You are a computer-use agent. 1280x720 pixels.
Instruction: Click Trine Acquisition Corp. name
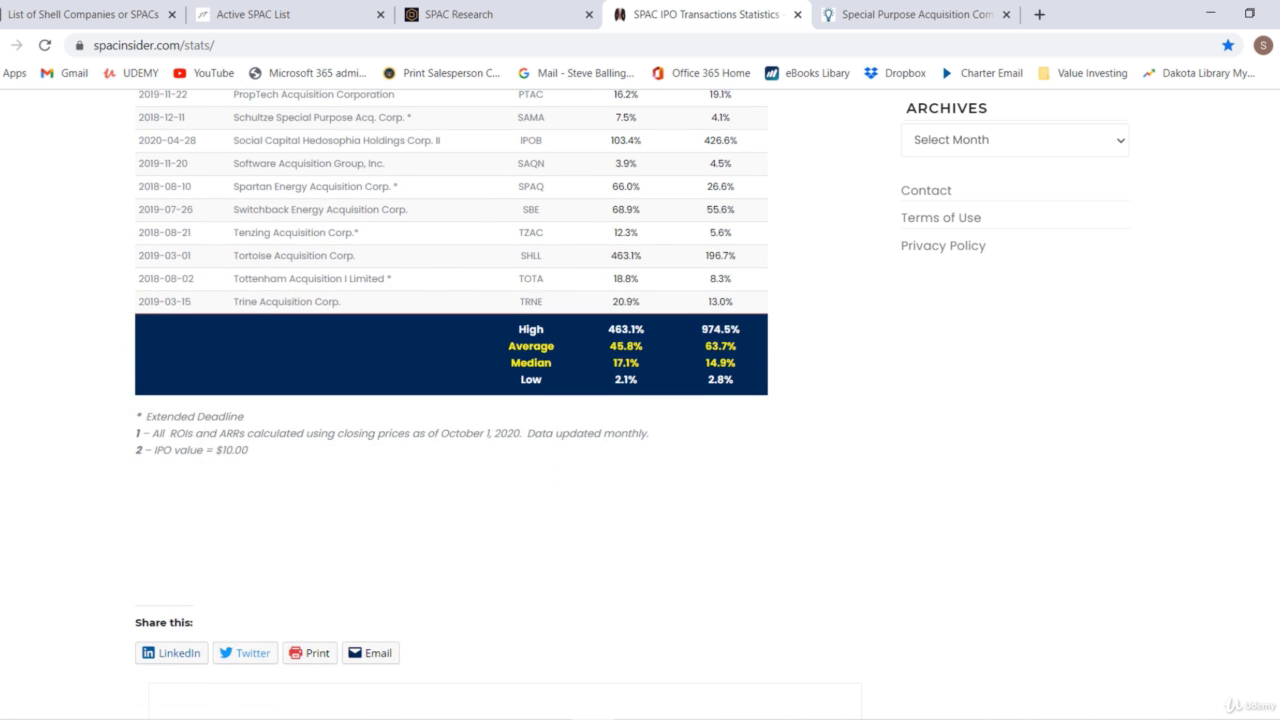[286, 301]
